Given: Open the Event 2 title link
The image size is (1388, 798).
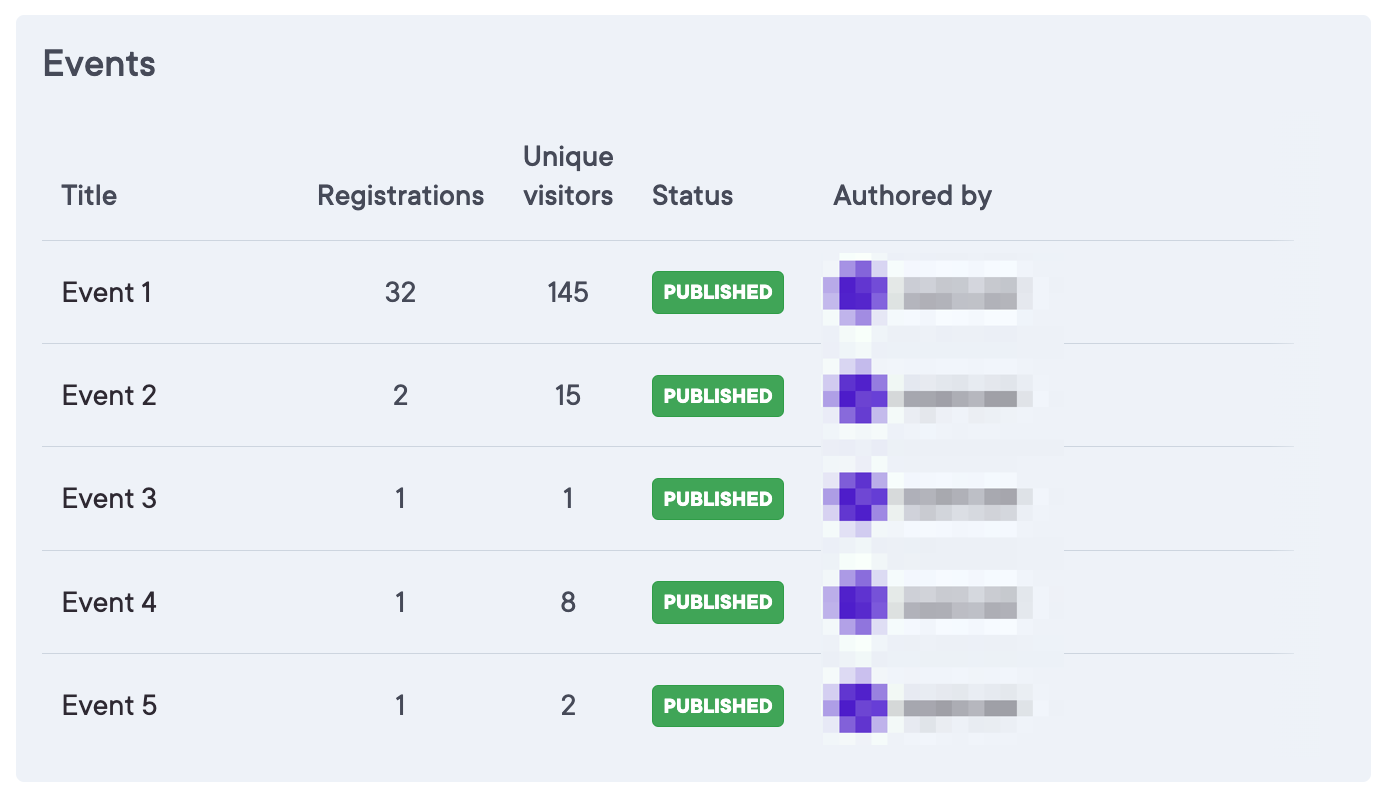Looking at the screenshot, I should point(109,396).
